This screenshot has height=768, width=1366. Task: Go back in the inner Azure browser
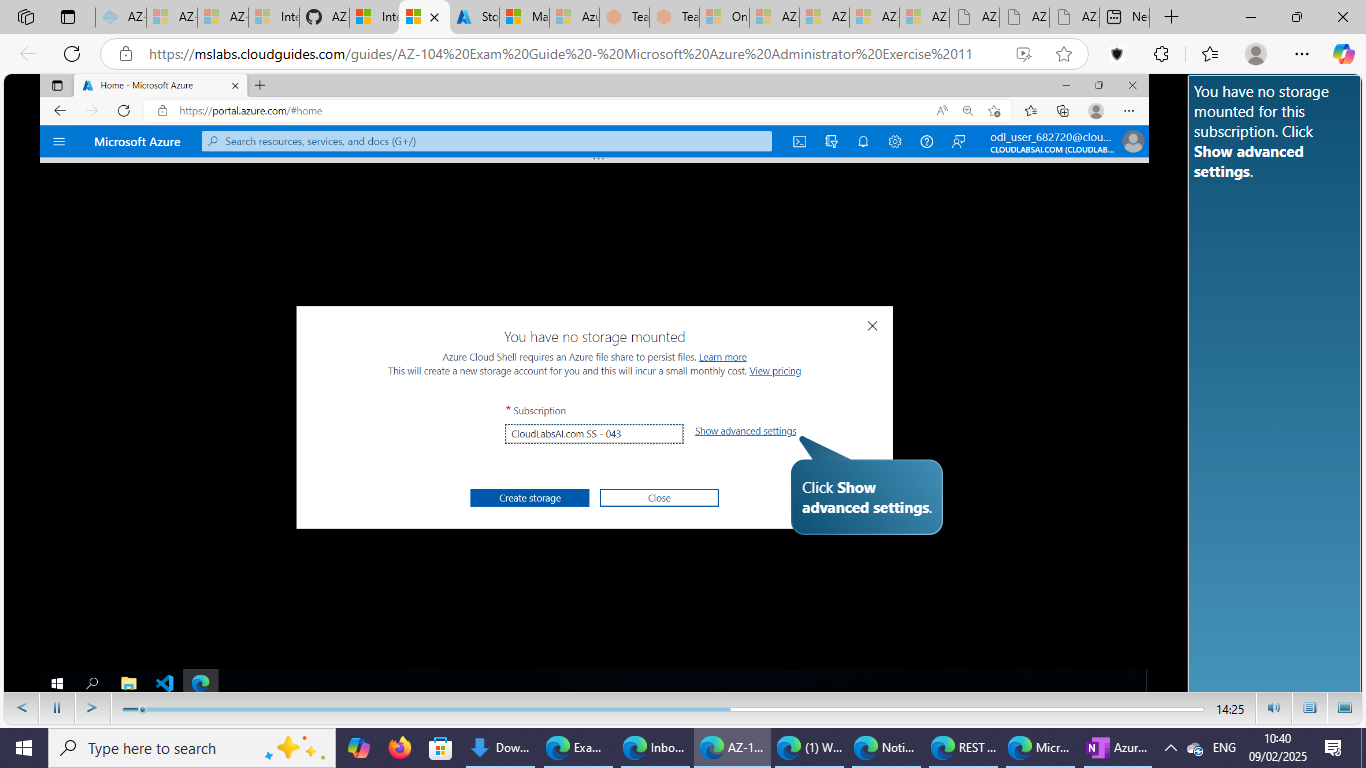[x=60, y=111]
